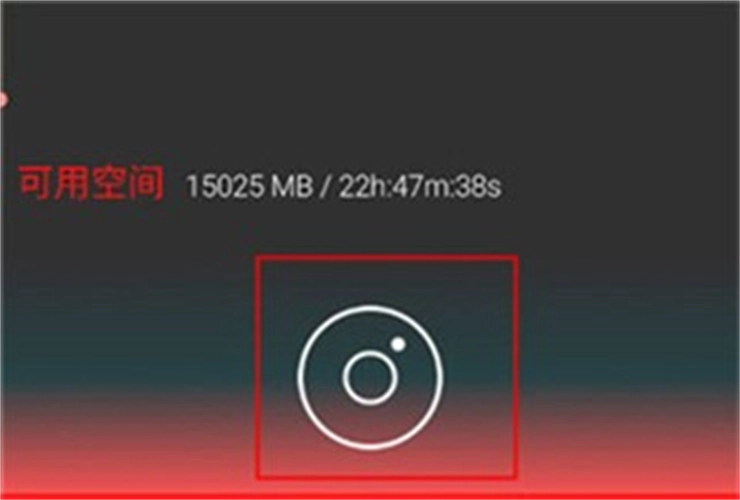Click inside the red highlighted square
740x500 pixels.
pos(387,367)
